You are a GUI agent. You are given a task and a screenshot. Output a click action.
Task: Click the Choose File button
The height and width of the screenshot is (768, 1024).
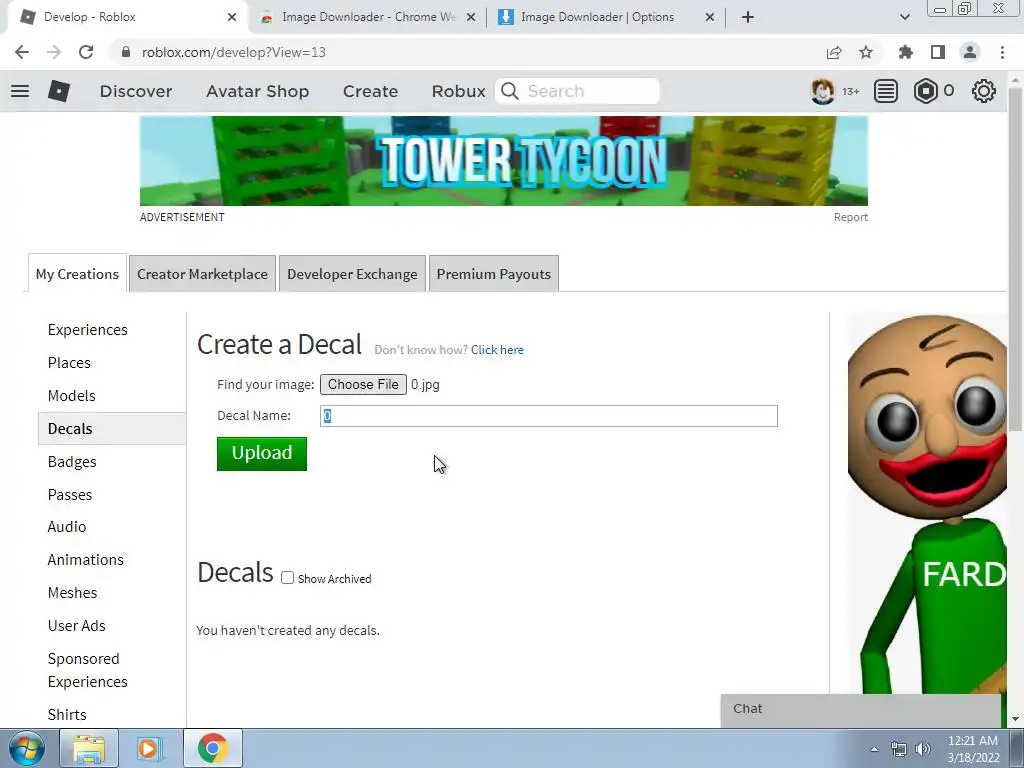click(x=363, y=385)
